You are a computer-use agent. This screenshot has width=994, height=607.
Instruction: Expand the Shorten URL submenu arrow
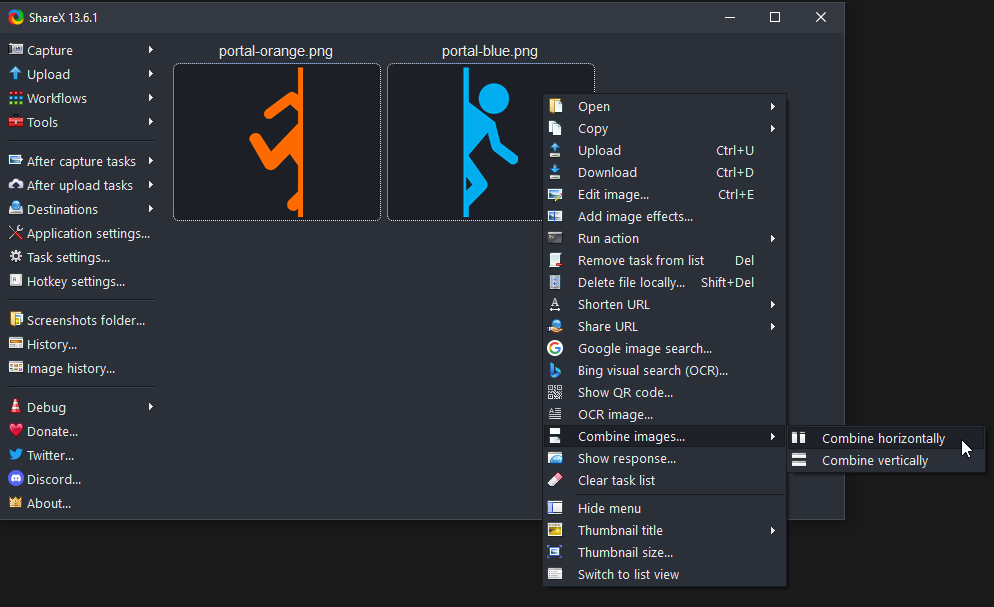point(773,304)
